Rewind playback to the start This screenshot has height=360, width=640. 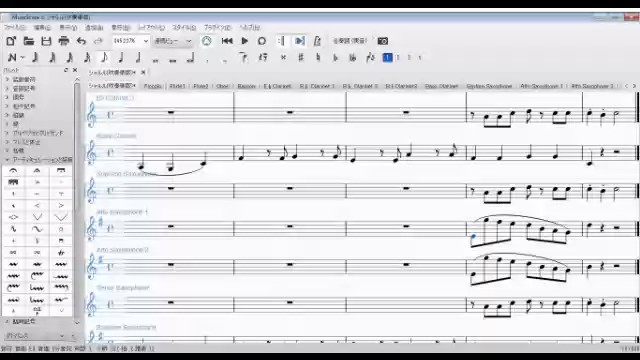[227, 41]
